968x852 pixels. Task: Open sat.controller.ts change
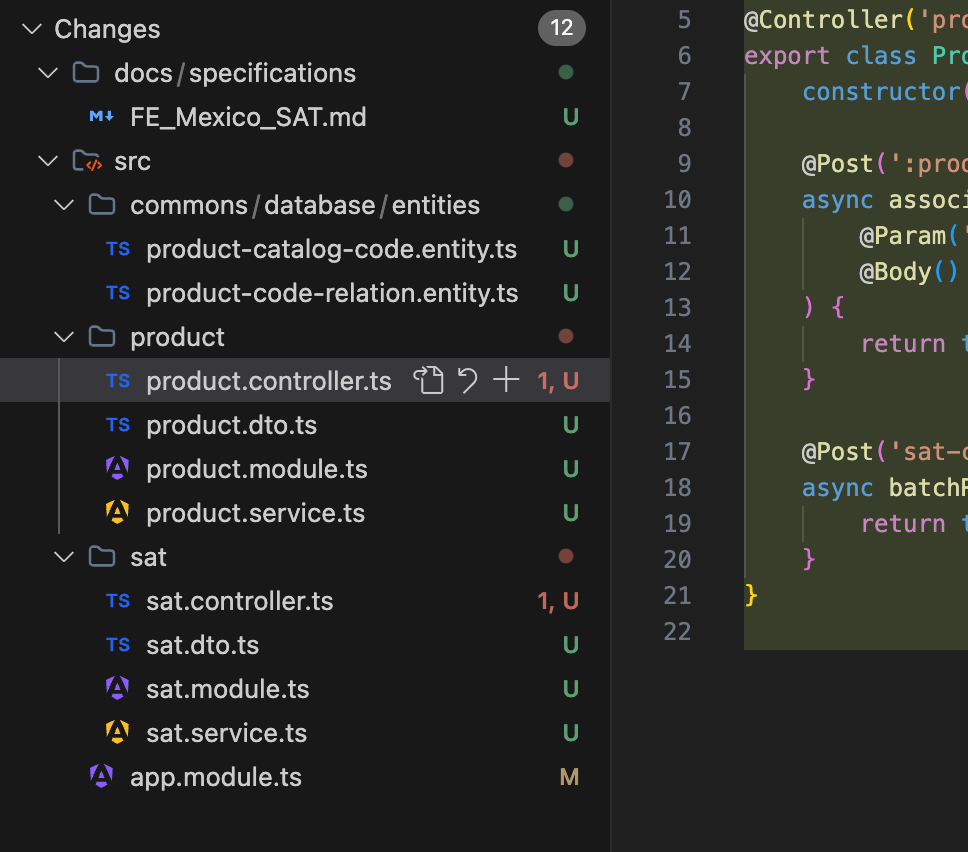coord(305,601)
